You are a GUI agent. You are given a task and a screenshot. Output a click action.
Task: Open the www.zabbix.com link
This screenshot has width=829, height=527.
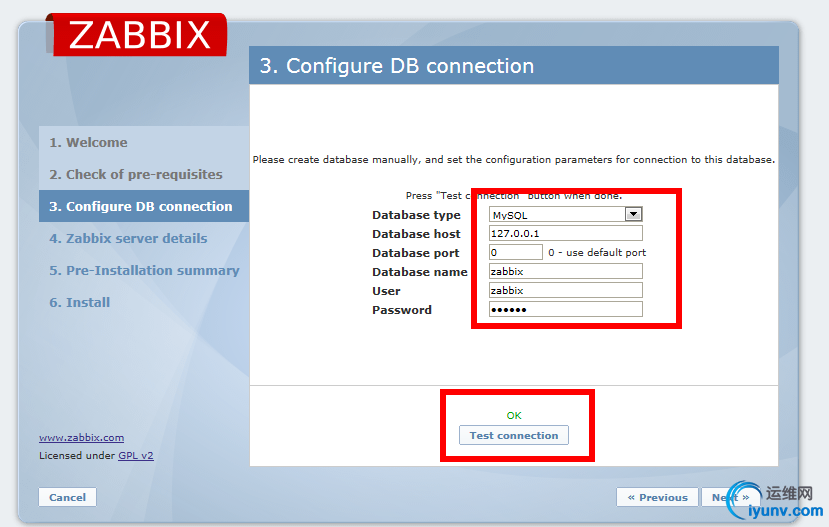coord(81,438)
